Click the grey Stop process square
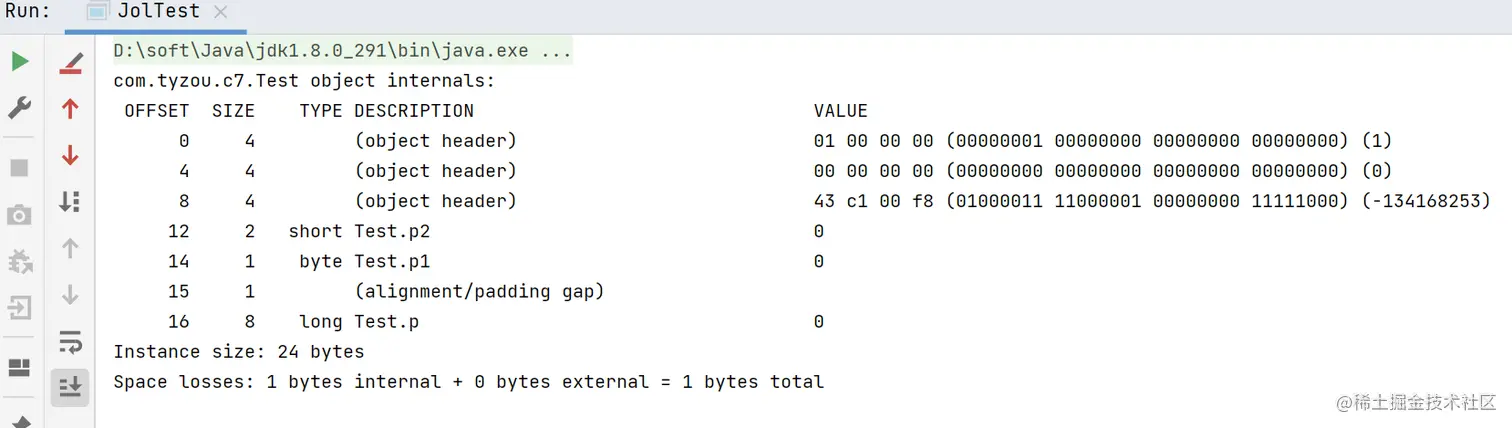This screenshot has height=428, width=1512. click(x=20, y=167)
